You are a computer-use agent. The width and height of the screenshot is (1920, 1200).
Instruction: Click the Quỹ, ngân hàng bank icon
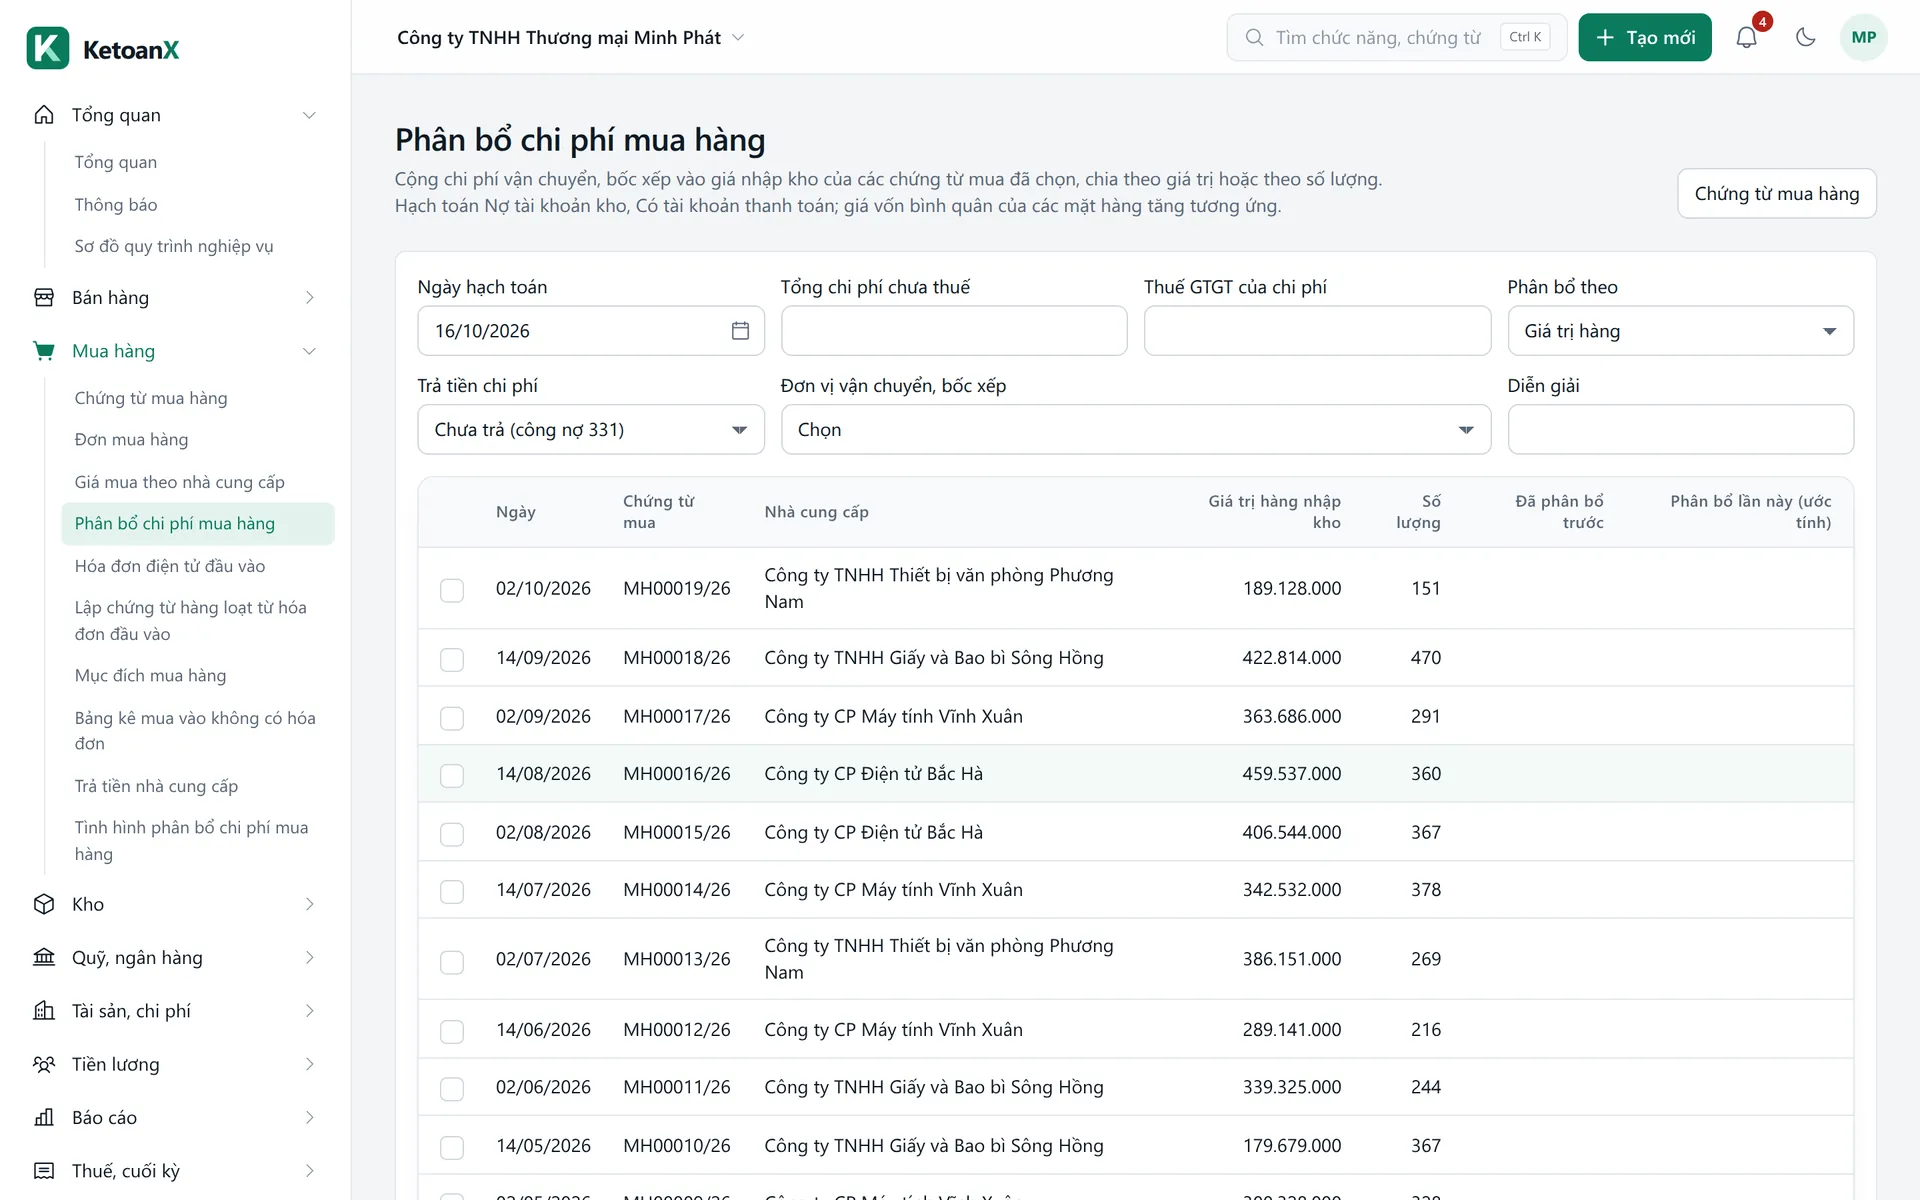[x=44, y=957]
